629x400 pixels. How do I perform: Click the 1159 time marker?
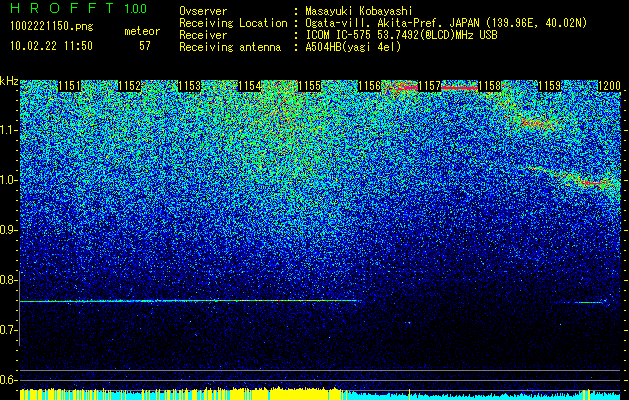549,86
